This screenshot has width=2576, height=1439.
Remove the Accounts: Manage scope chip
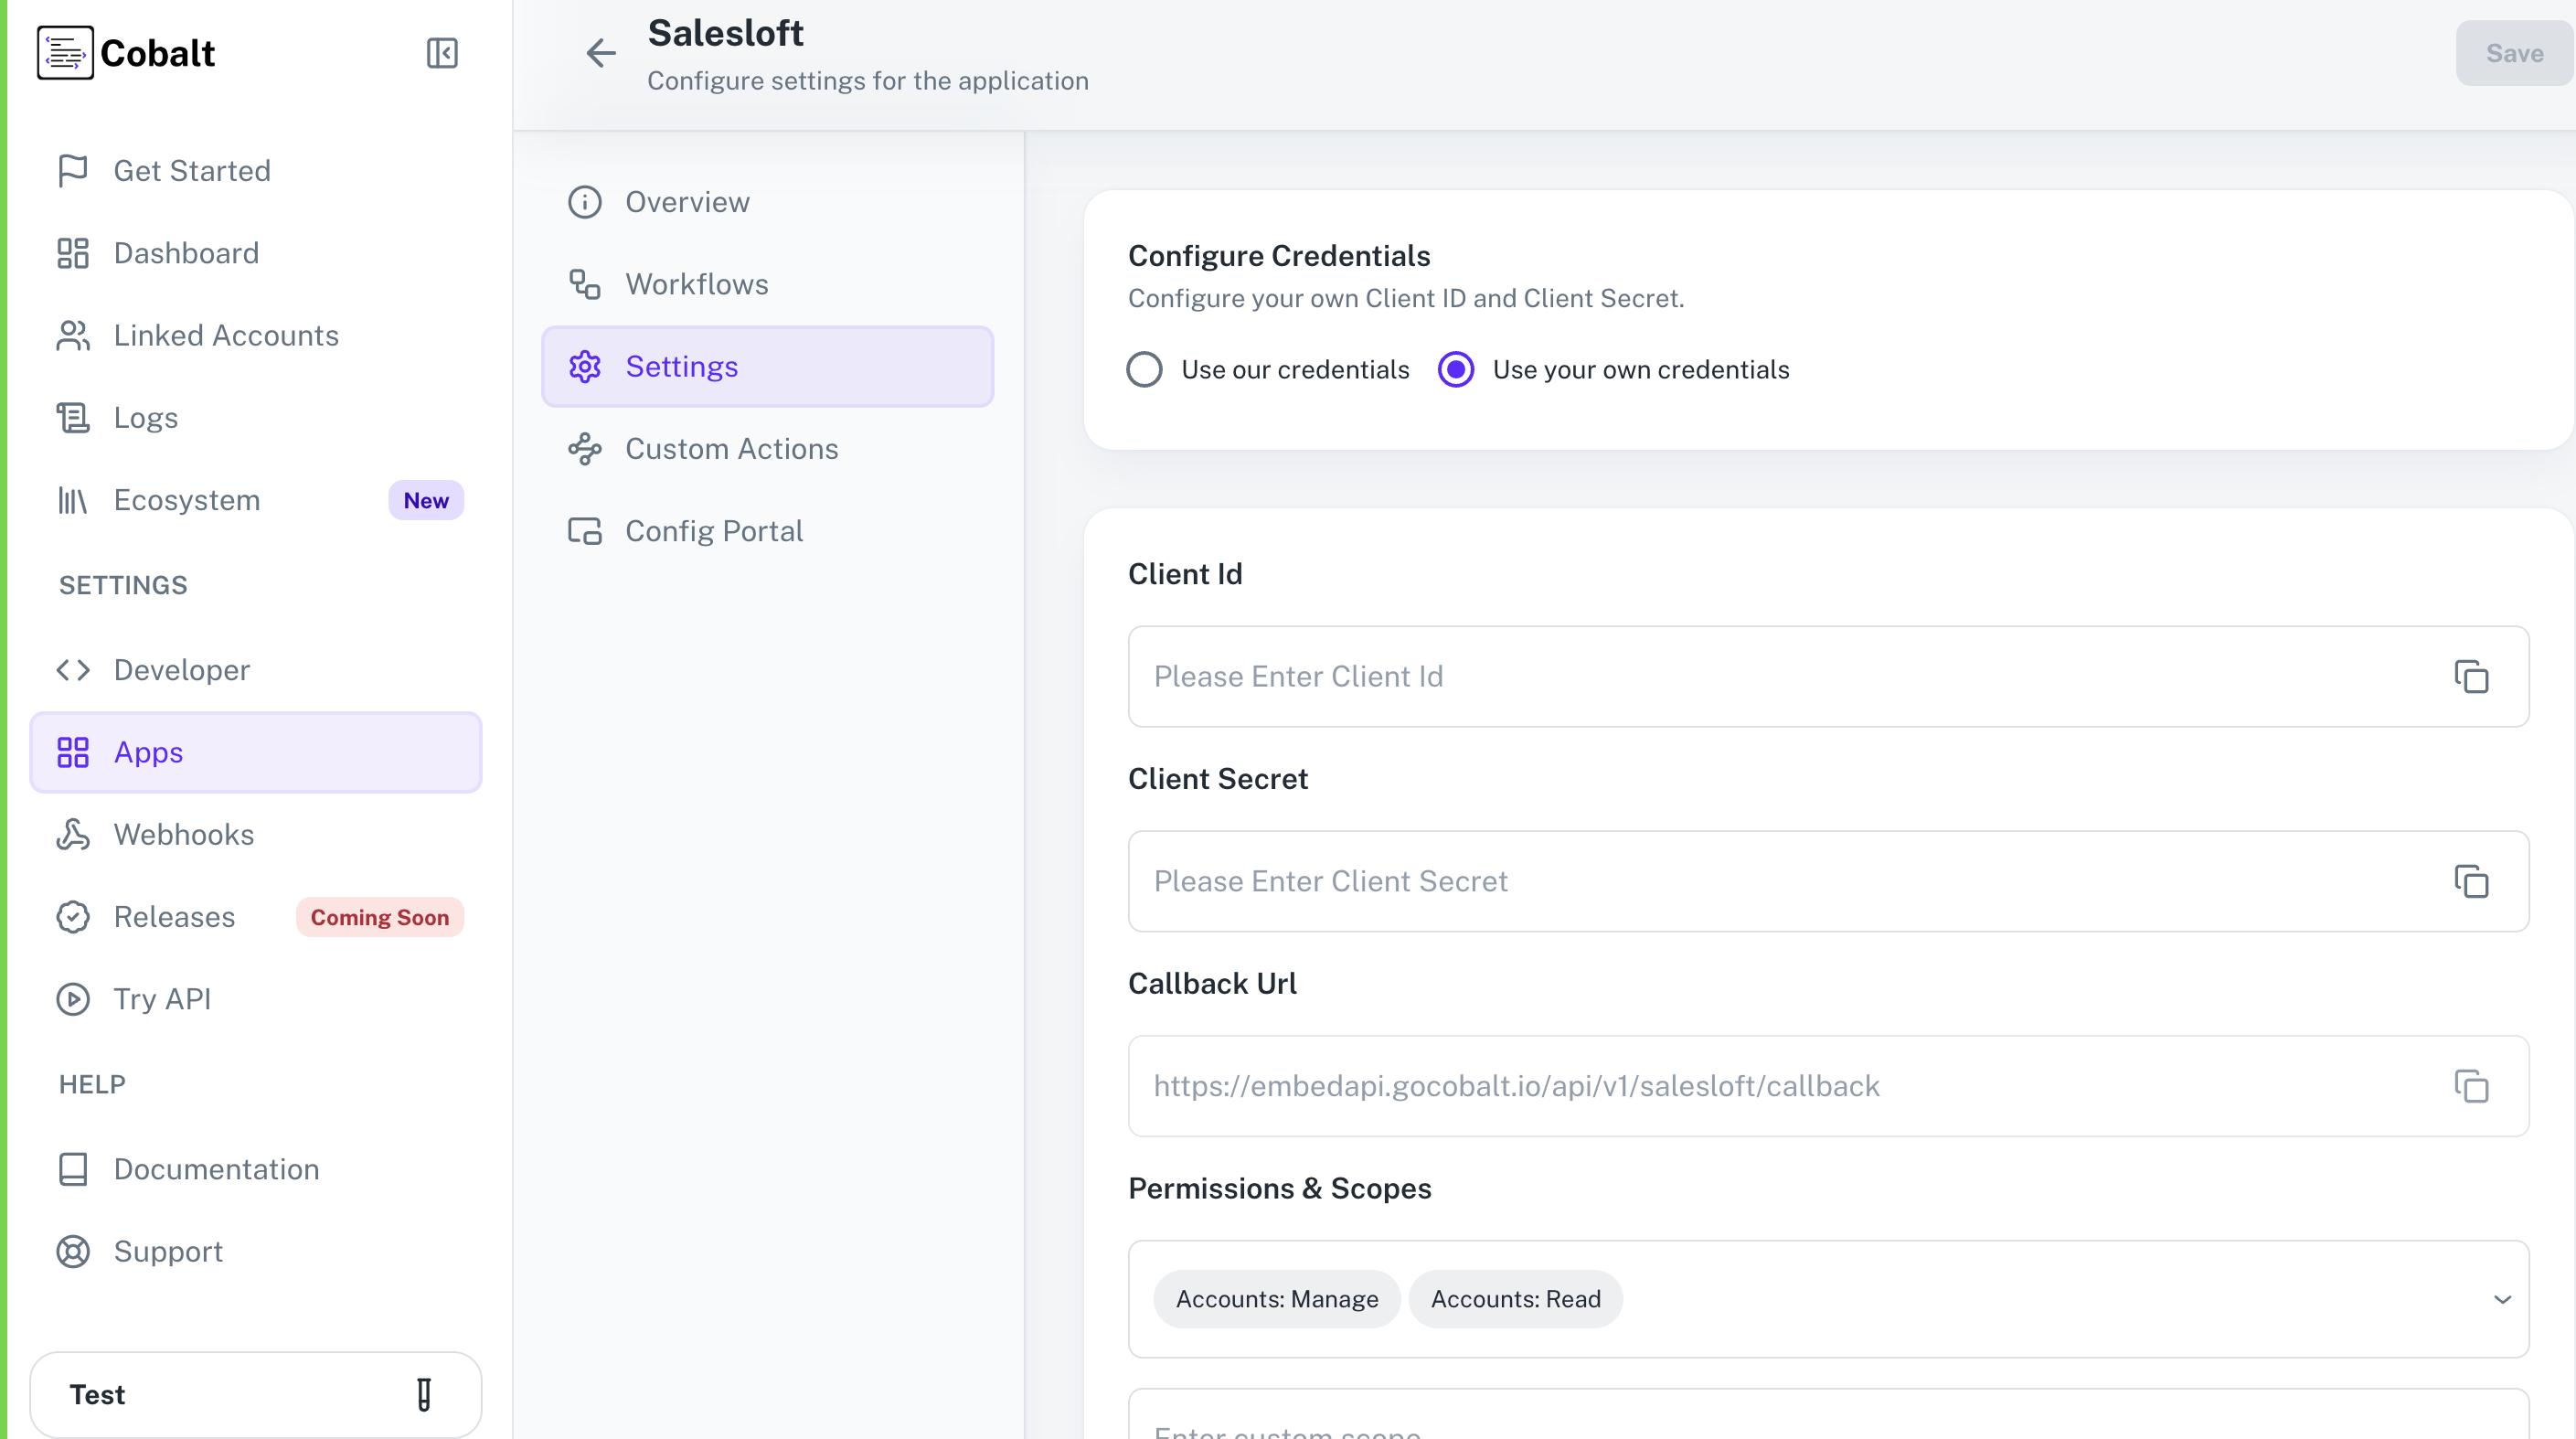(1276, 1299)
